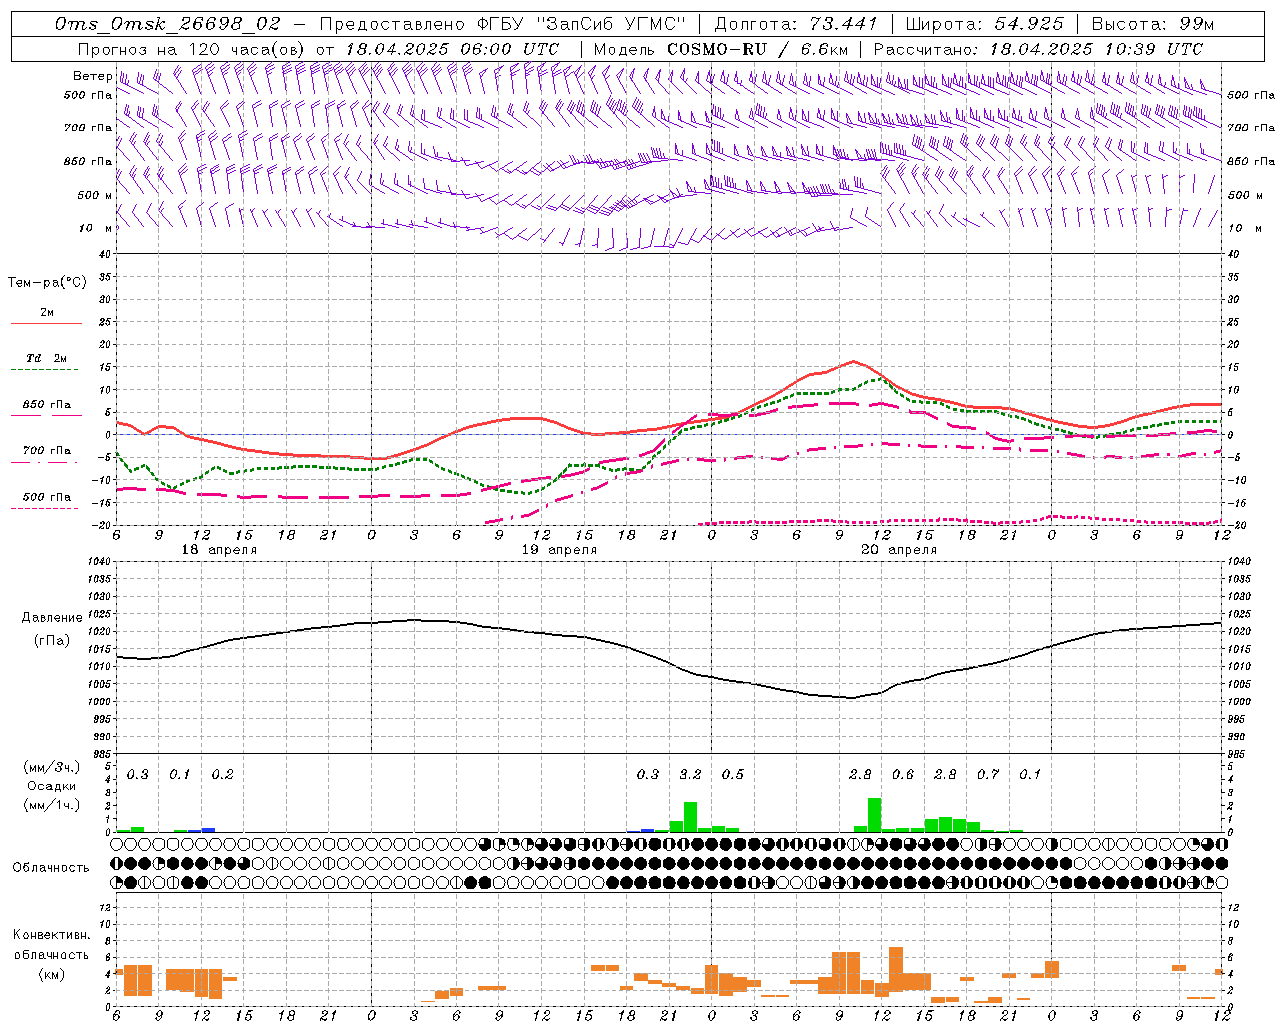This screenshot has width=1280, height=1024.
Task: Select the provider text "Предоставлено ФГБУ ЗапСиб УГМС"
Action: click(503, 24)
